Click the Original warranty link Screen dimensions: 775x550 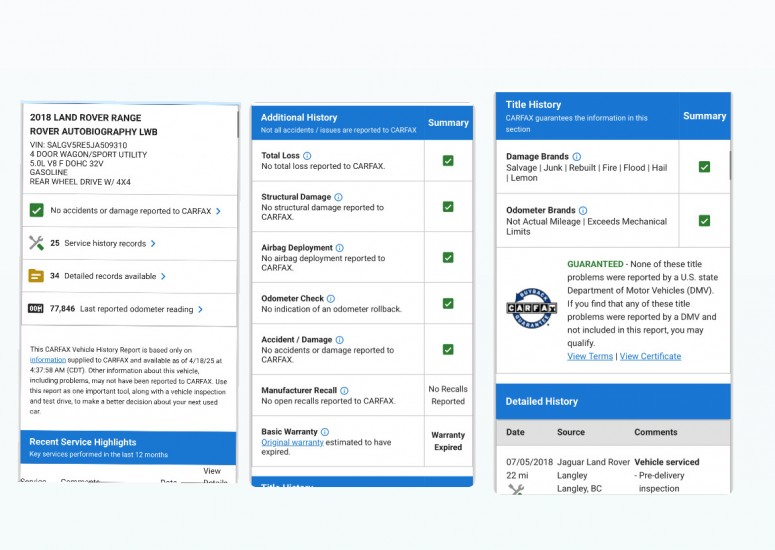[x=290, y=442]
